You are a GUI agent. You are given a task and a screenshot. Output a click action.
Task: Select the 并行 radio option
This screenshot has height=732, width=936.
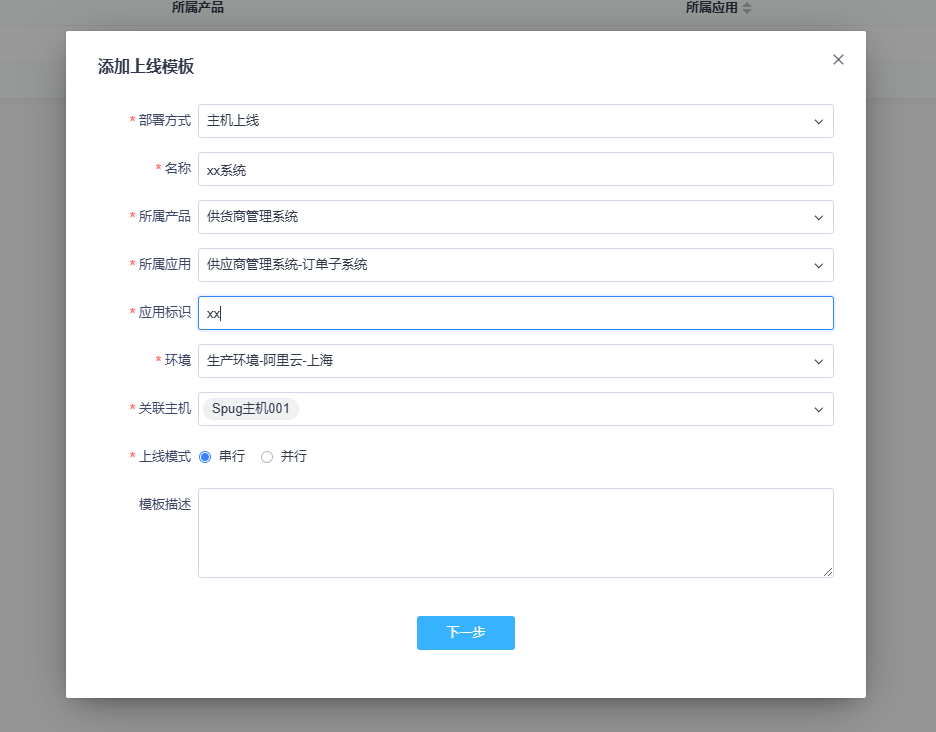pyautogui.click(x=267, y=457)
